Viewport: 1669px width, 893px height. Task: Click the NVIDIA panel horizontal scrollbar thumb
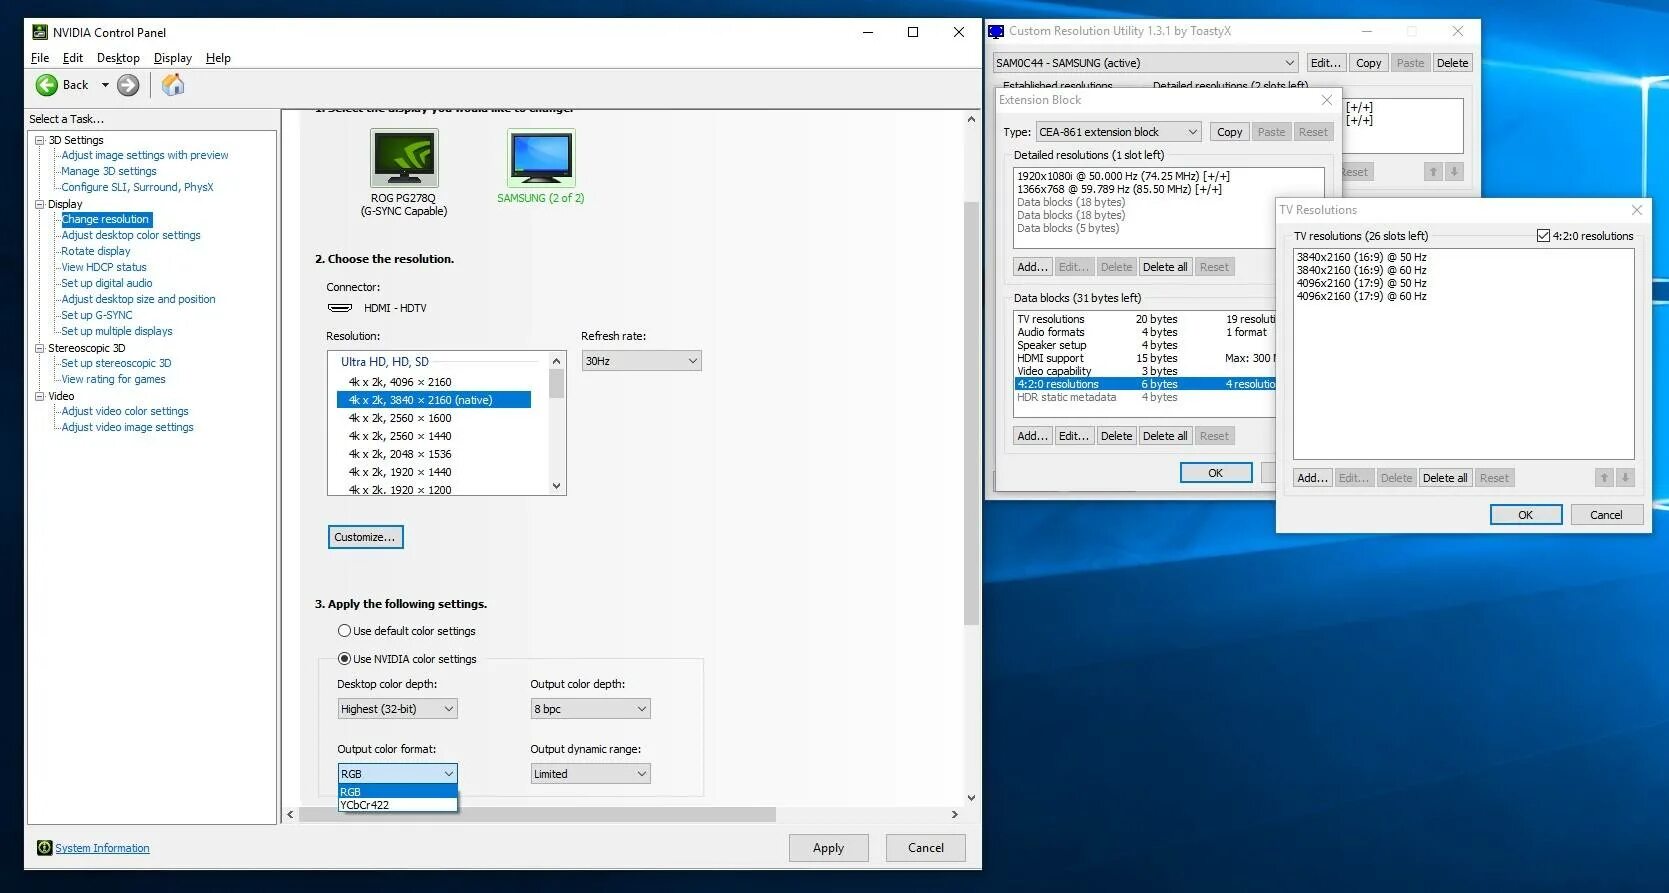[537, 815]
